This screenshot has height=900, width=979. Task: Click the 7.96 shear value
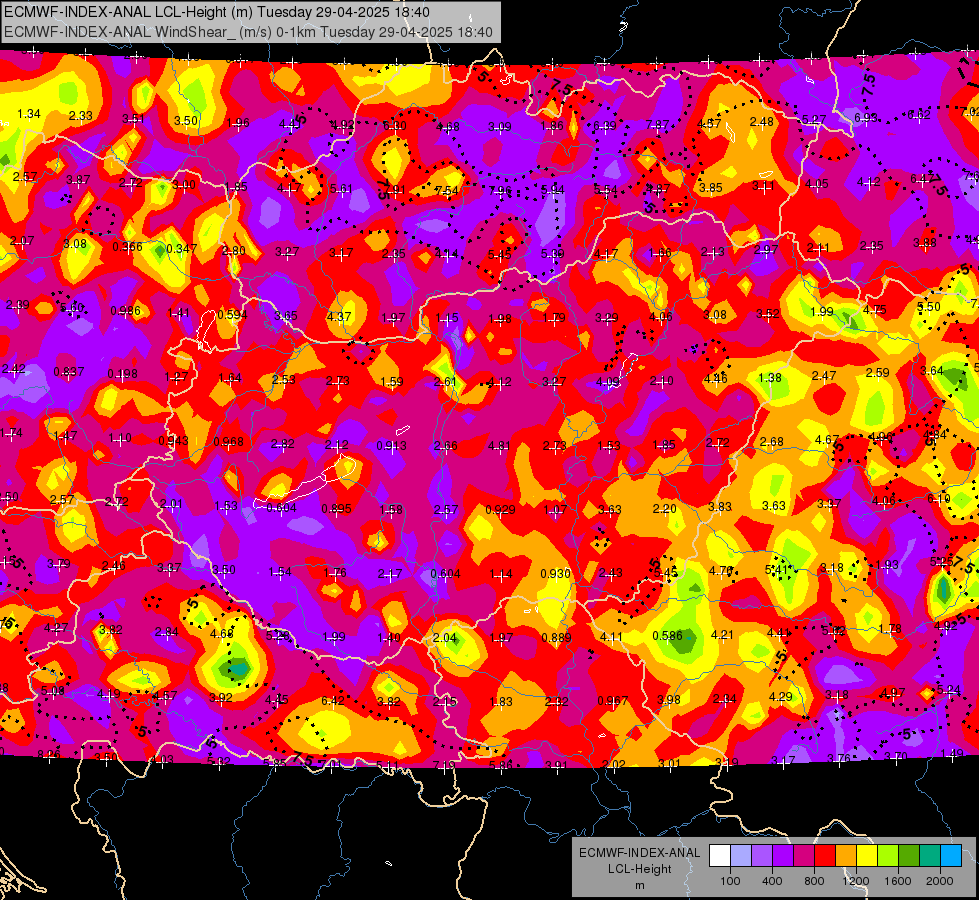[500, 190]
